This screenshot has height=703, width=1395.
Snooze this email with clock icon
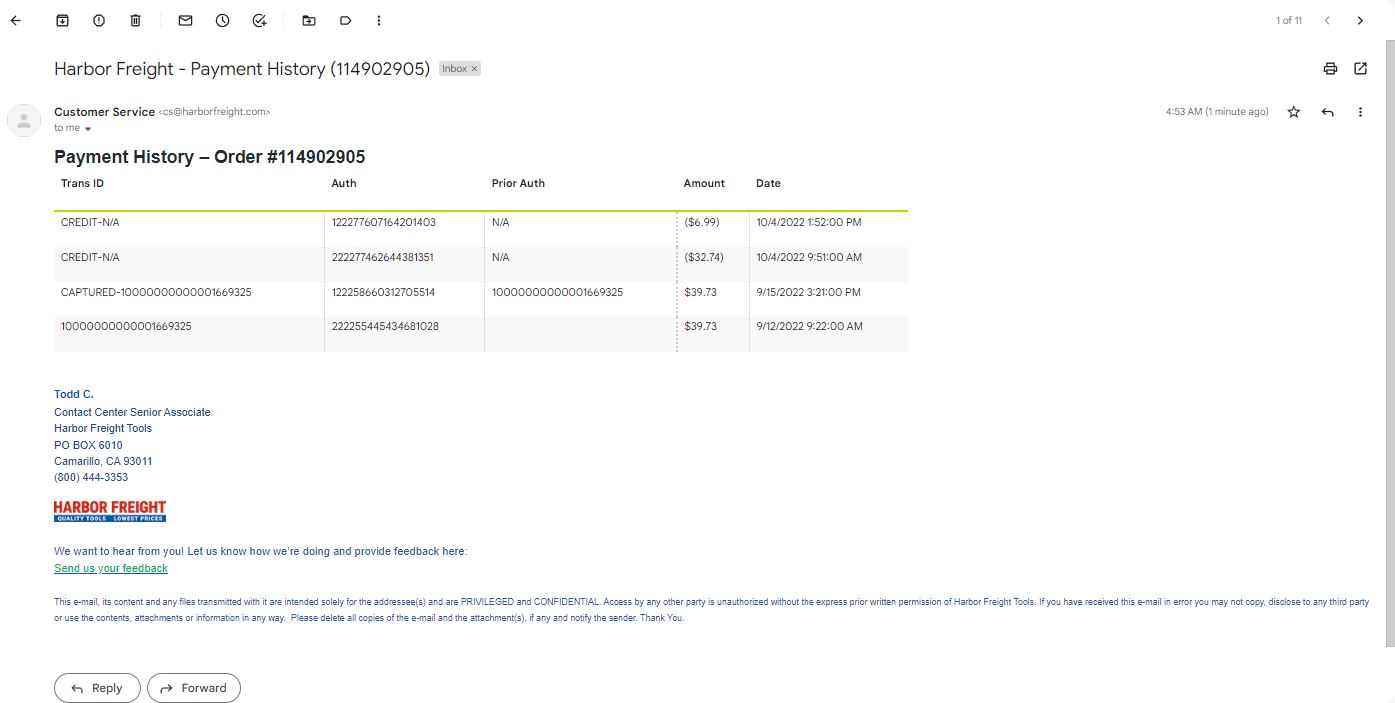222,20
